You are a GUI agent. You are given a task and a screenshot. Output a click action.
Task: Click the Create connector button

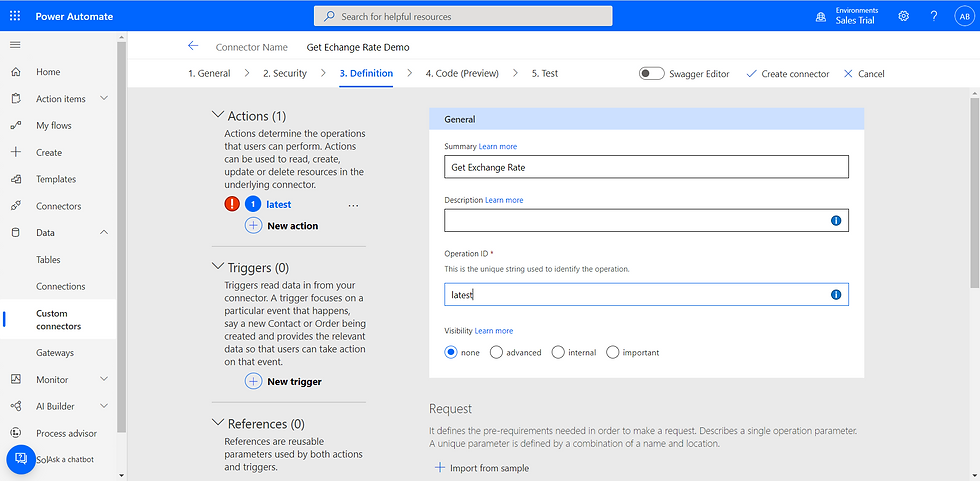(787, 73)
